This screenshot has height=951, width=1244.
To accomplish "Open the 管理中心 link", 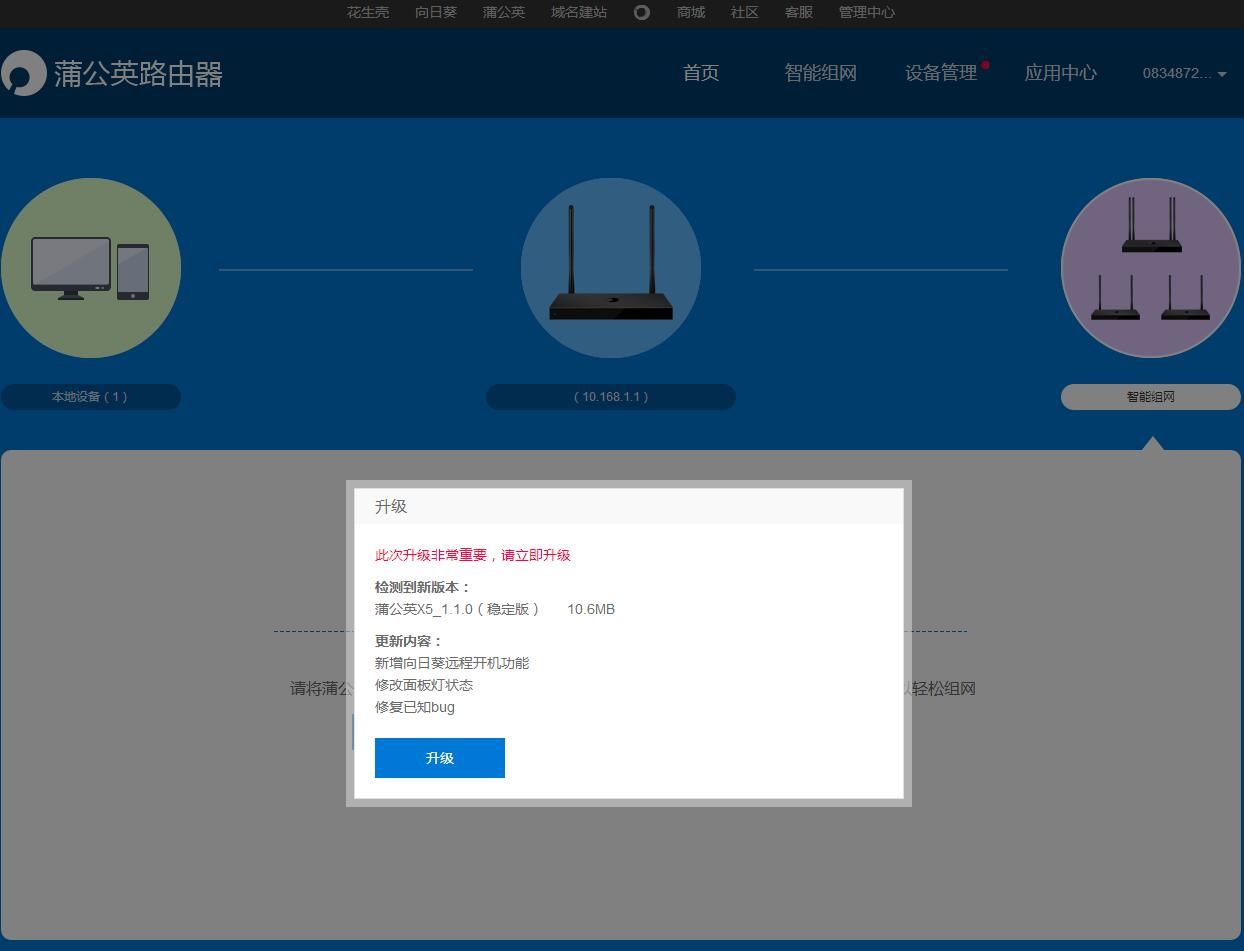I will (867, 12).
